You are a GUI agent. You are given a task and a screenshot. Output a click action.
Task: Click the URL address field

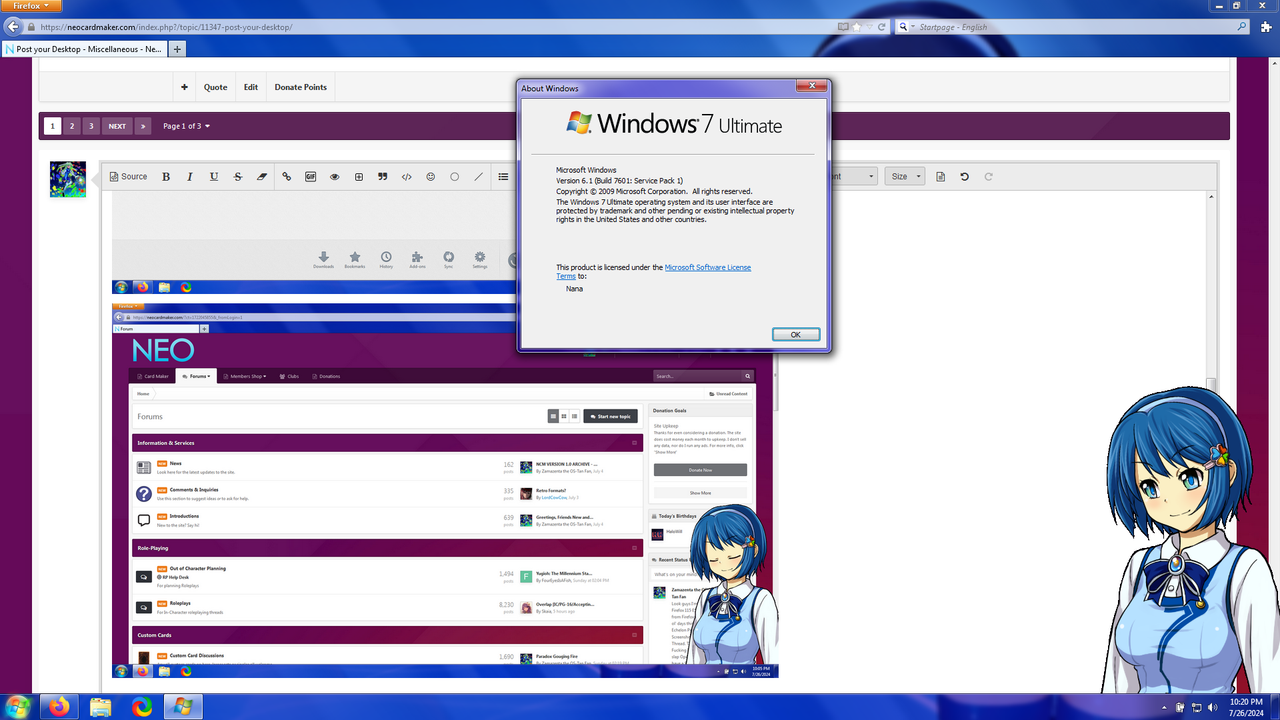[430, 27]
